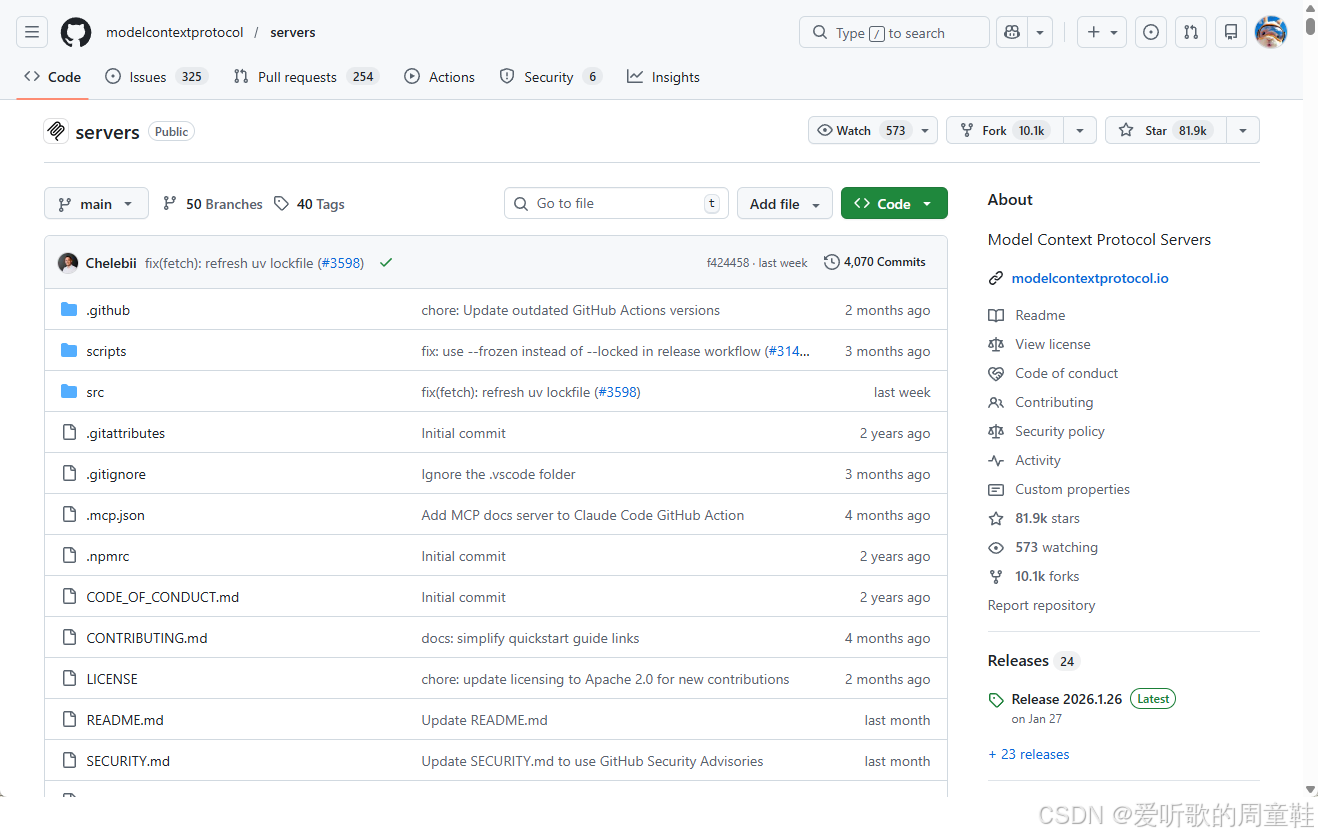Open the scripts folder icon
Image resolution: width=1318 pixels, height=837 pixels.
click(69, 351)
